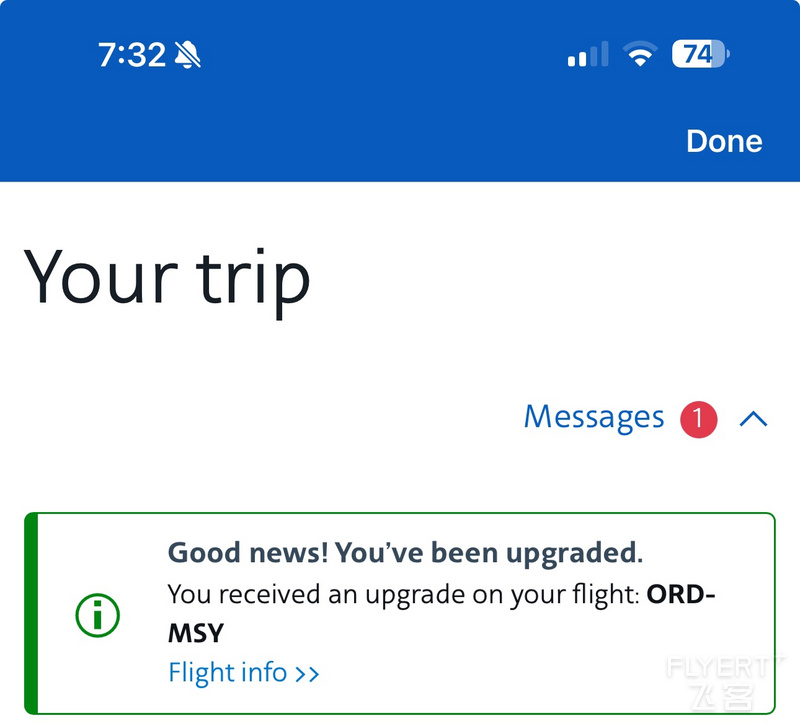
Task: Tap the Wi-Fi status icon
Action: tap(640, 54)
